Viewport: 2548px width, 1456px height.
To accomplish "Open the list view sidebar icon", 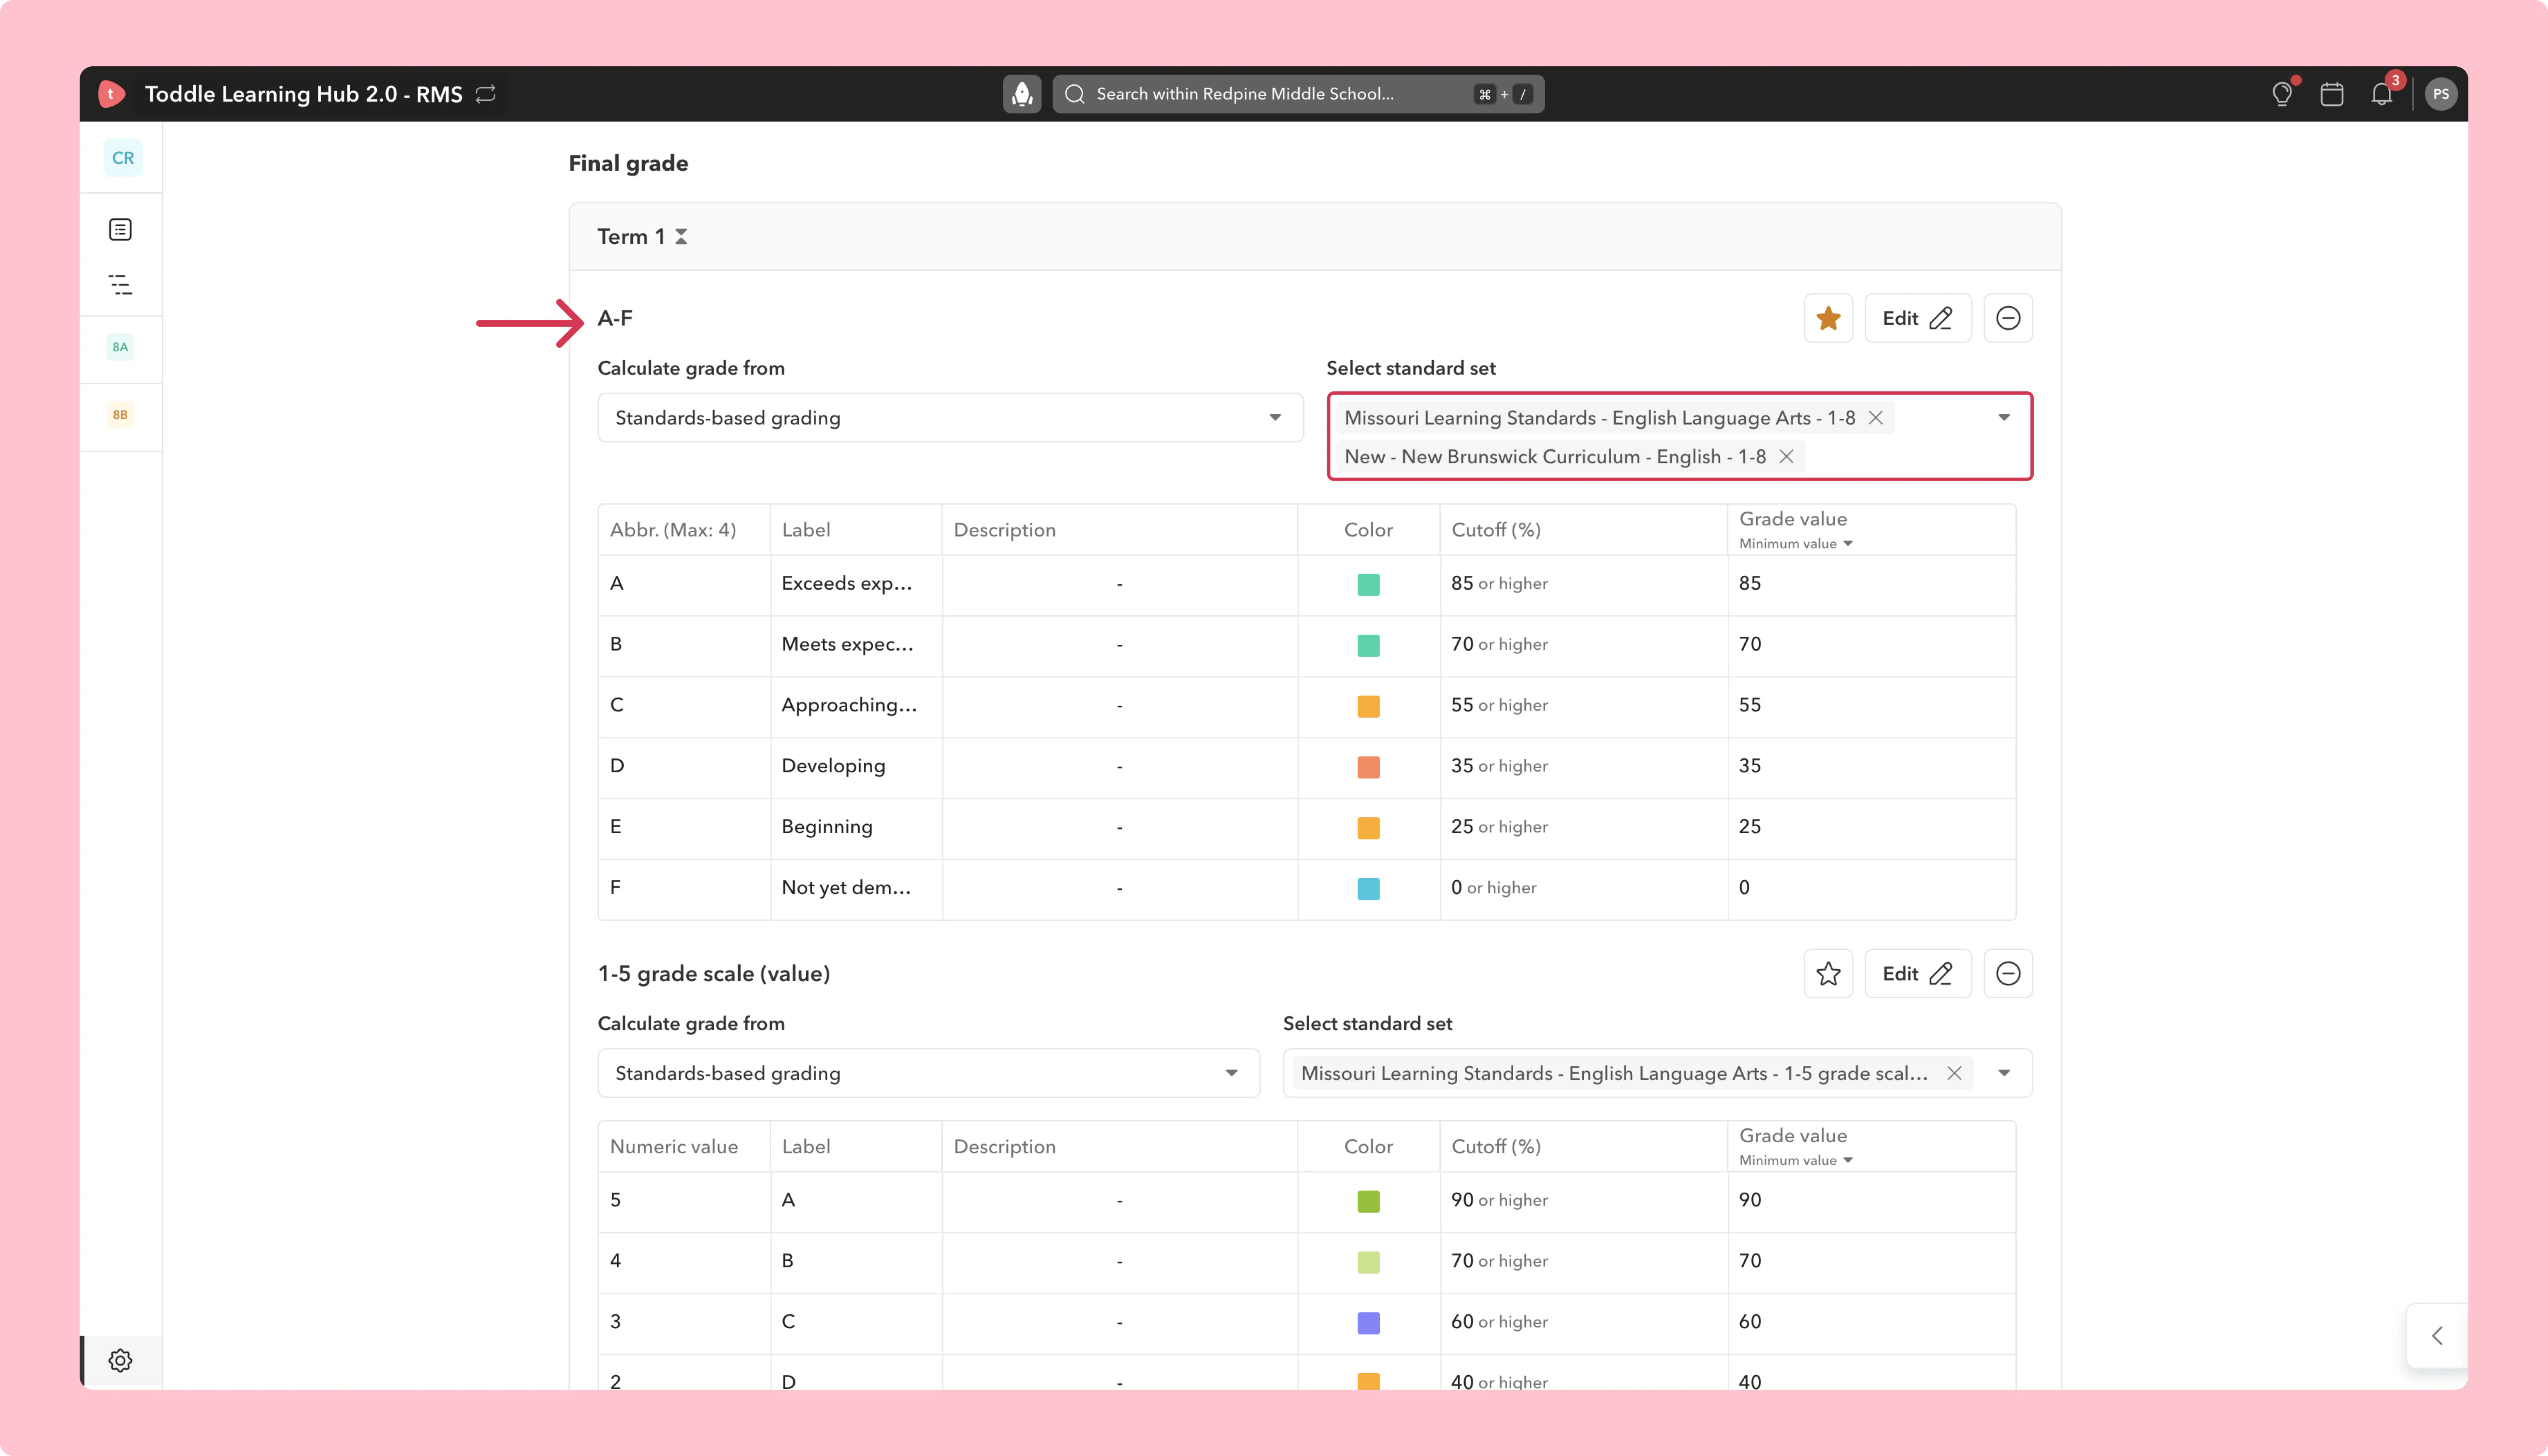I will click(x=120, y=230).
